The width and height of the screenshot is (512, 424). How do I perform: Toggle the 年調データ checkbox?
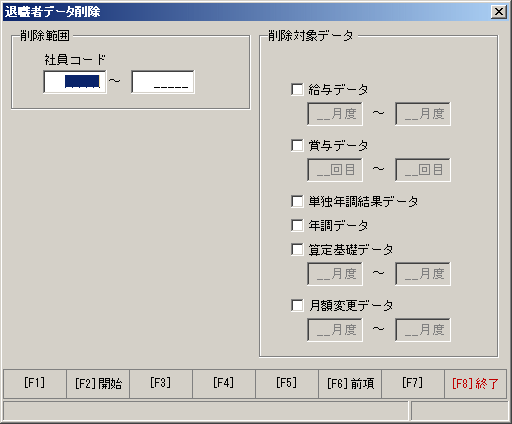297,225
